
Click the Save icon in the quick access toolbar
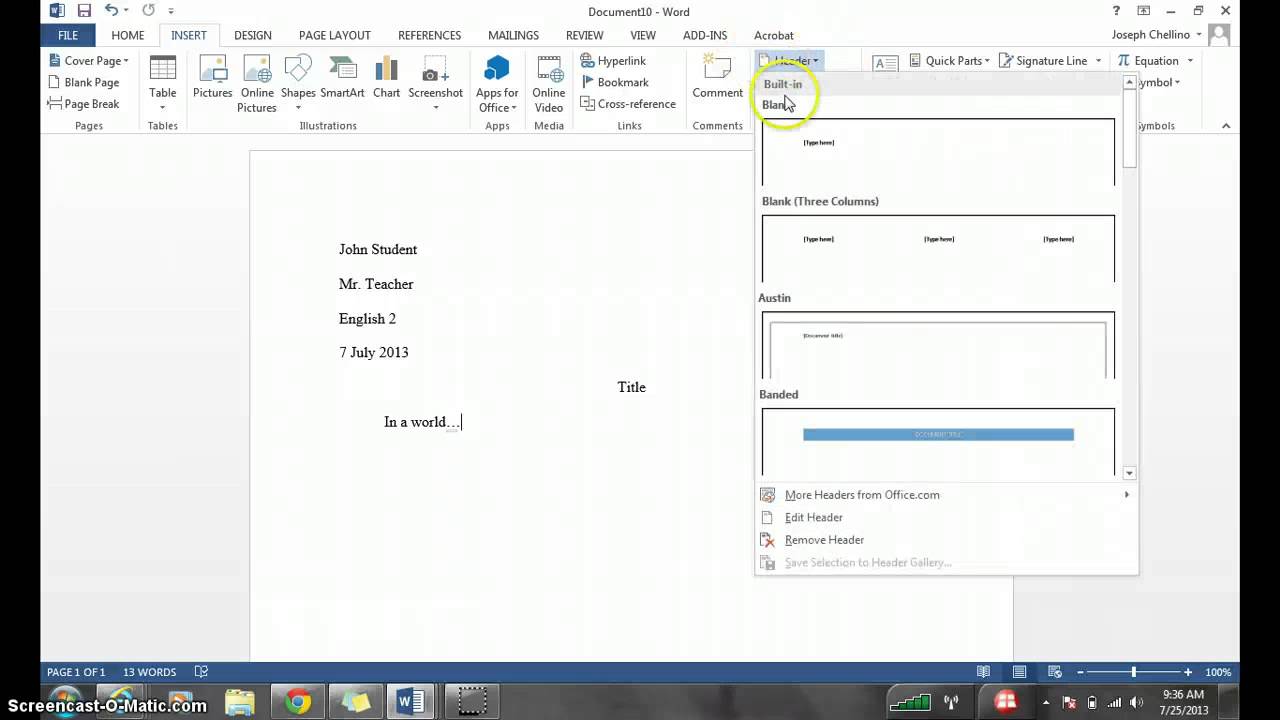84,11
